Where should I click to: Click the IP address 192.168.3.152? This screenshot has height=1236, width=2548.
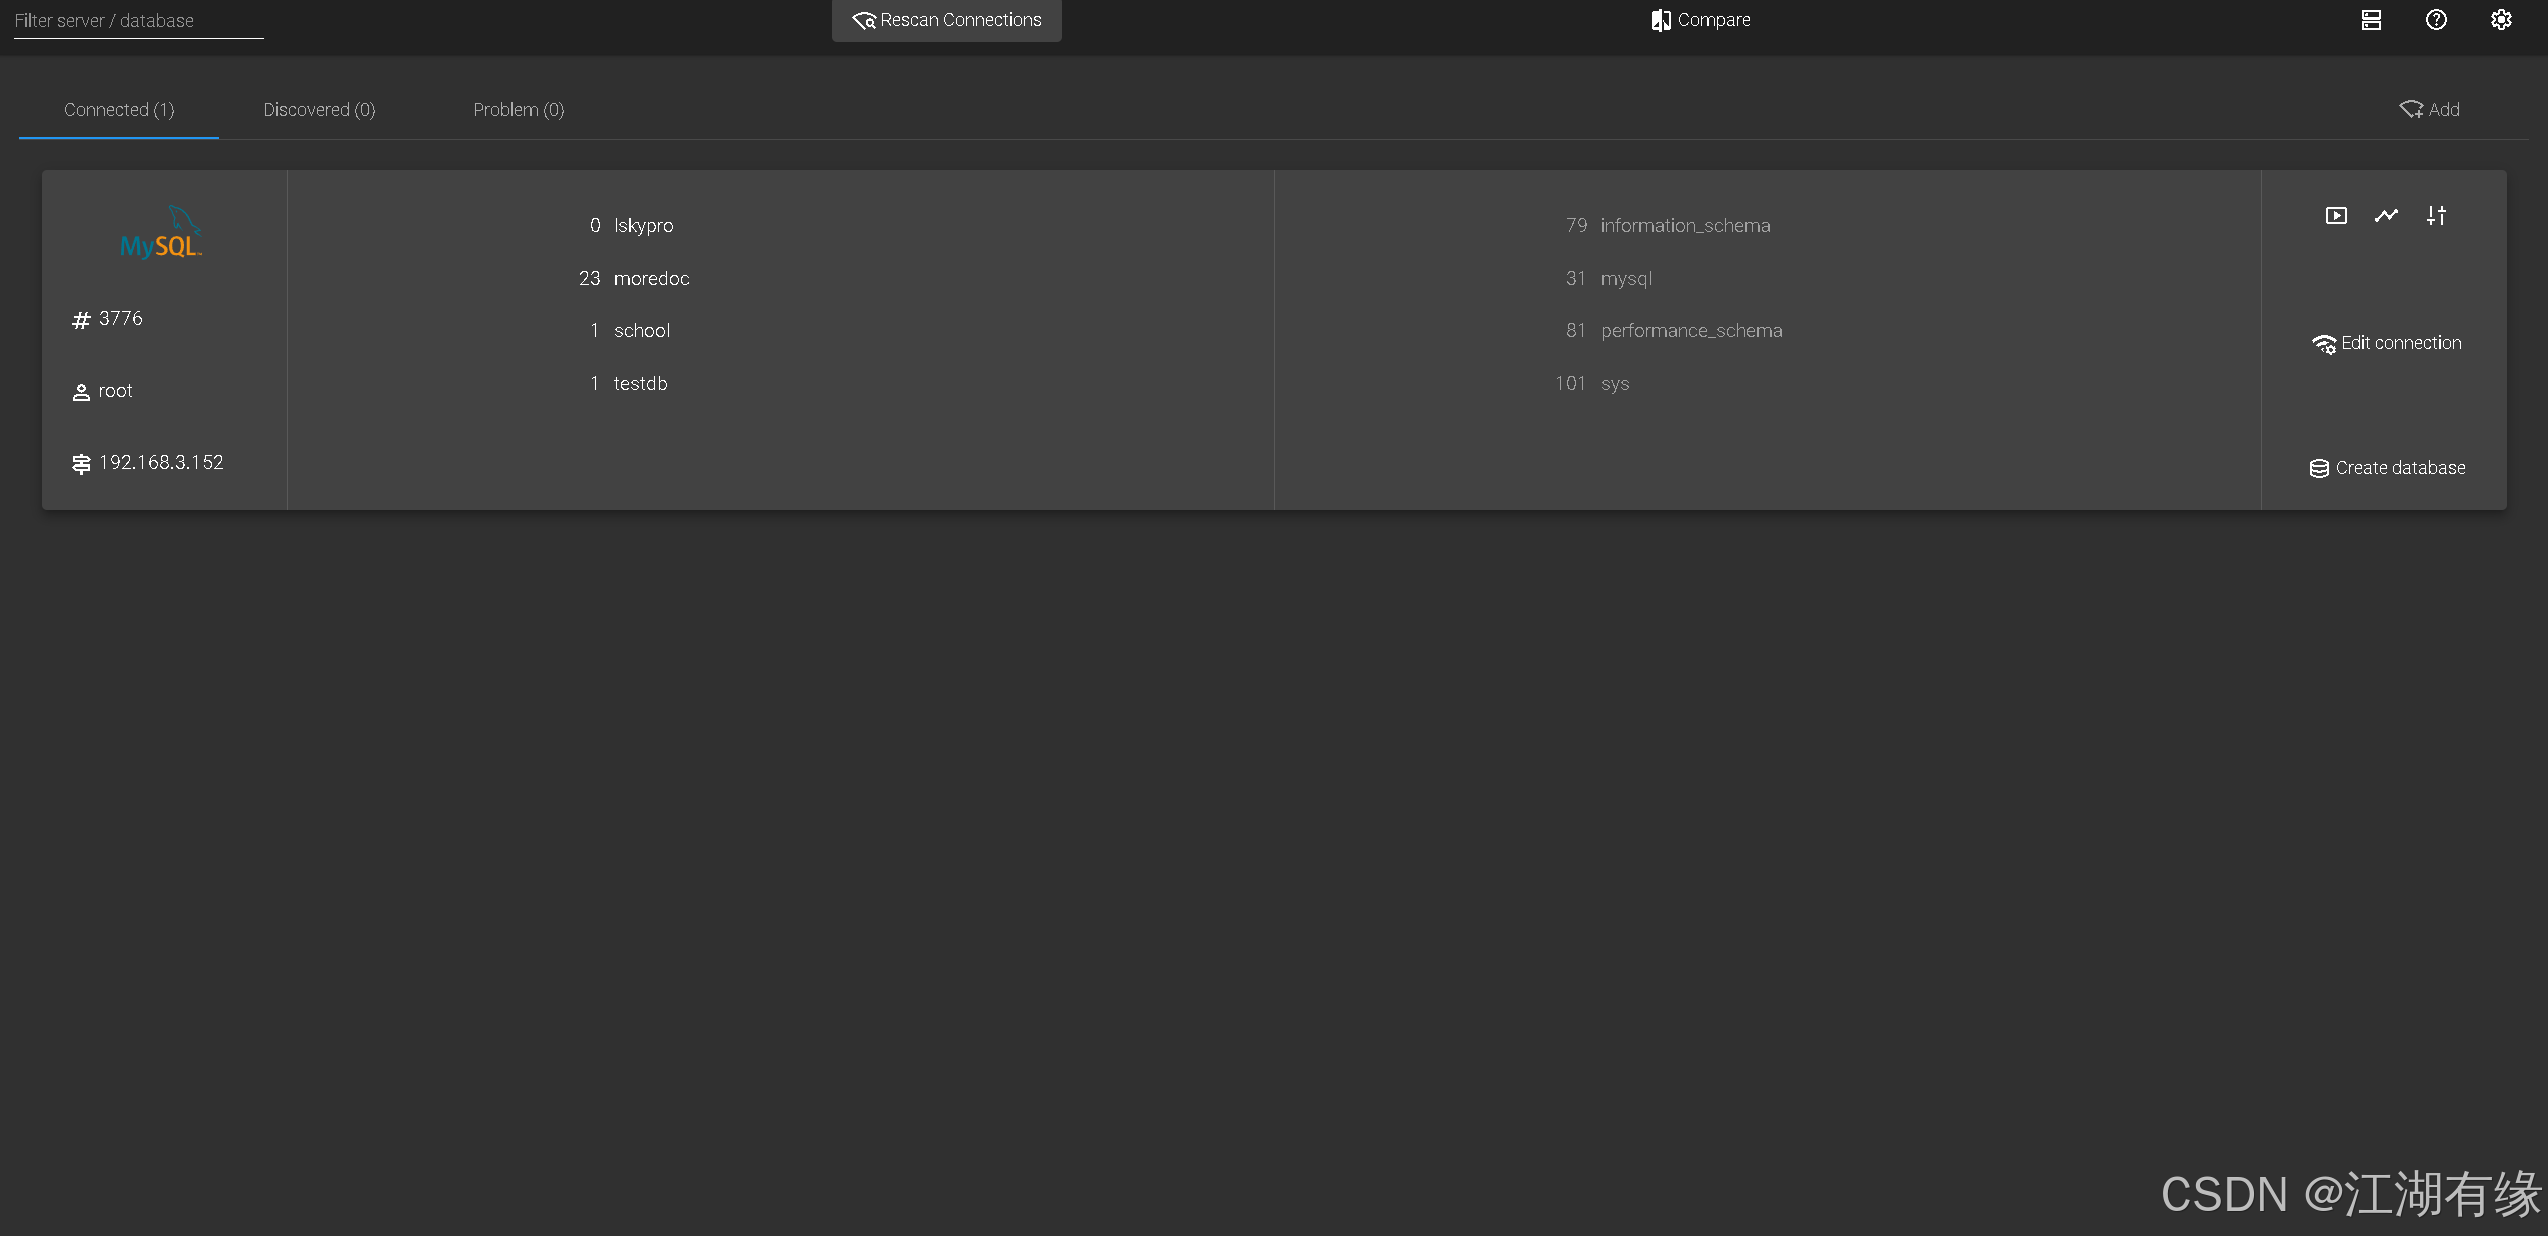(161, 463)
